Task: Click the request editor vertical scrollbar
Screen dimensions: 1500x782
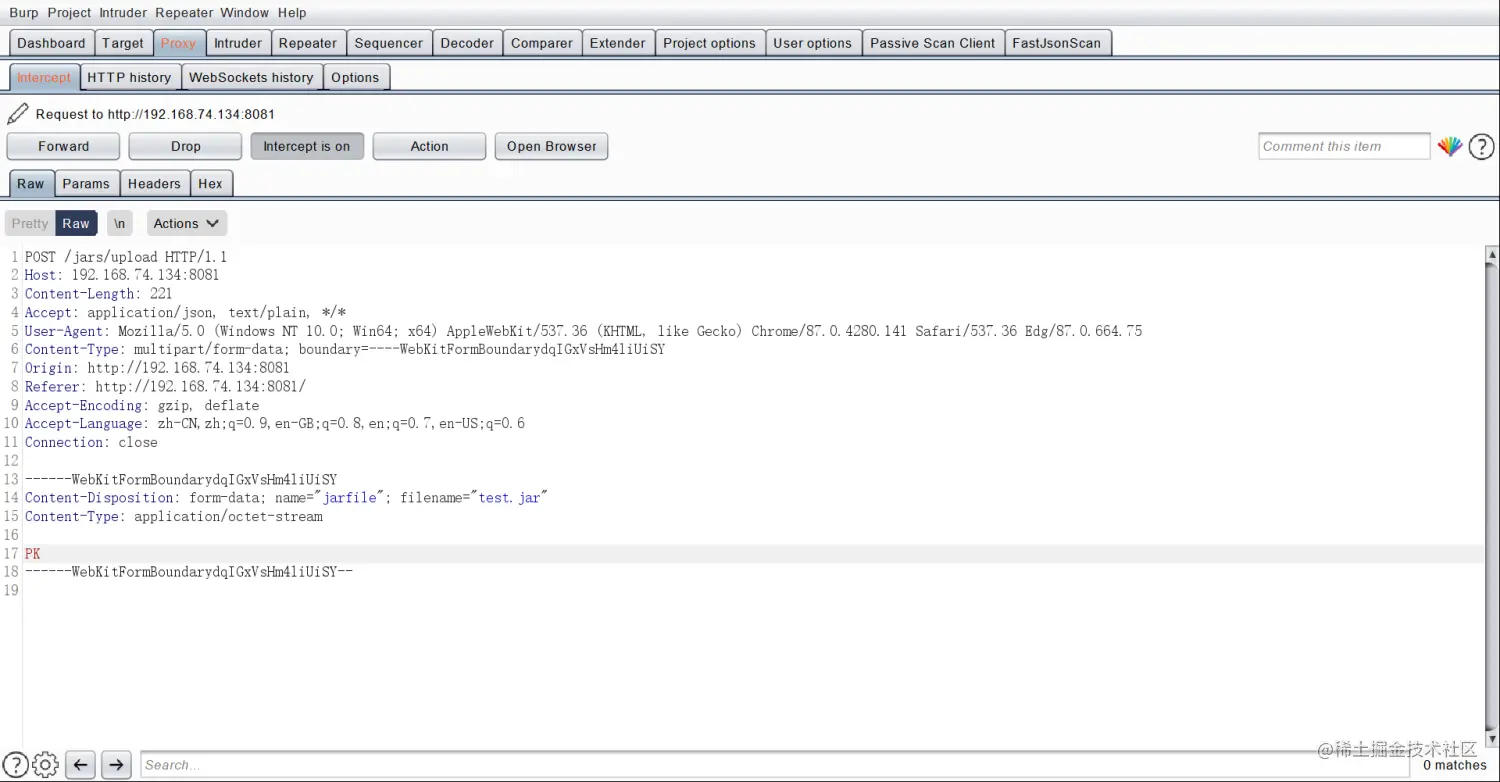Action: (x=1492, y=497)
